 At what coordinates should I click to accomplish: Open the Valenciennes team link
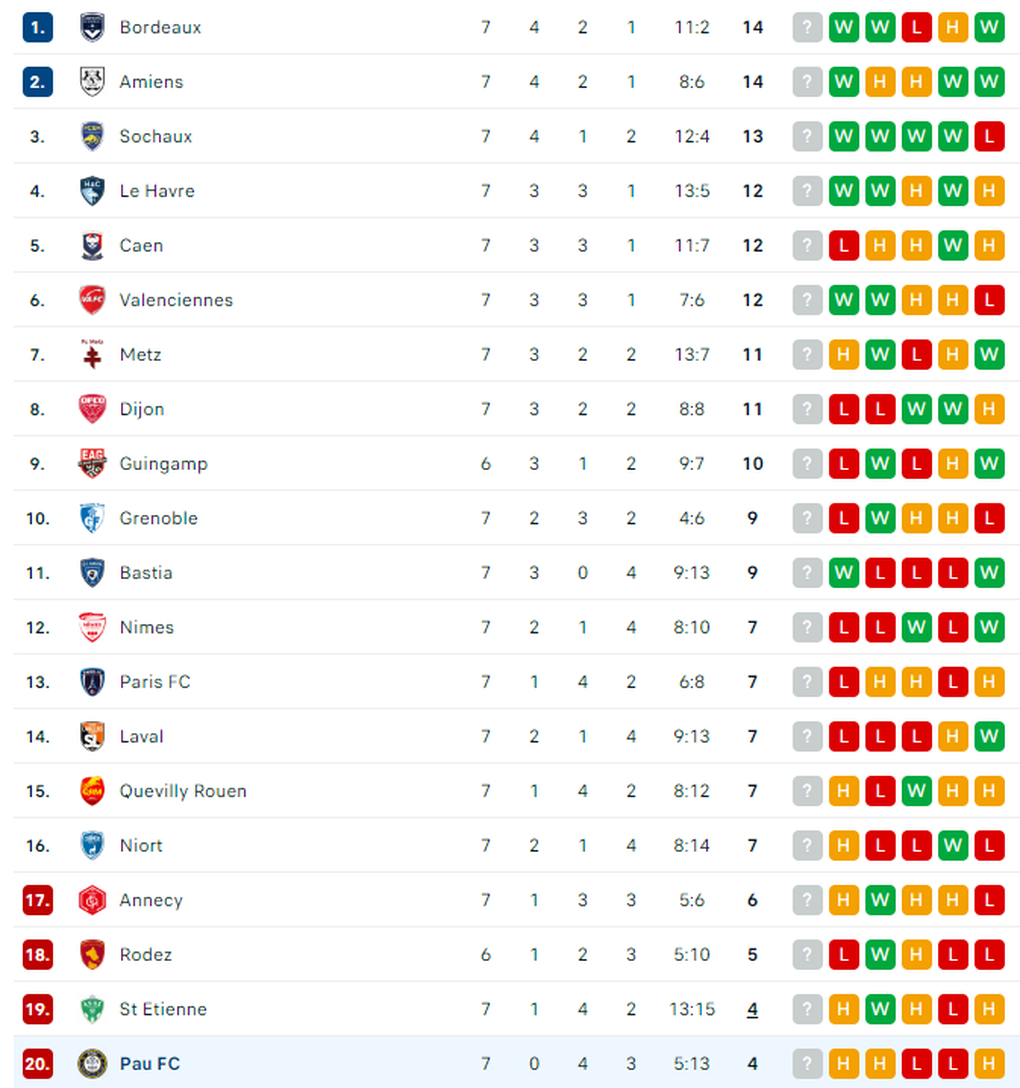pos(176,300)
